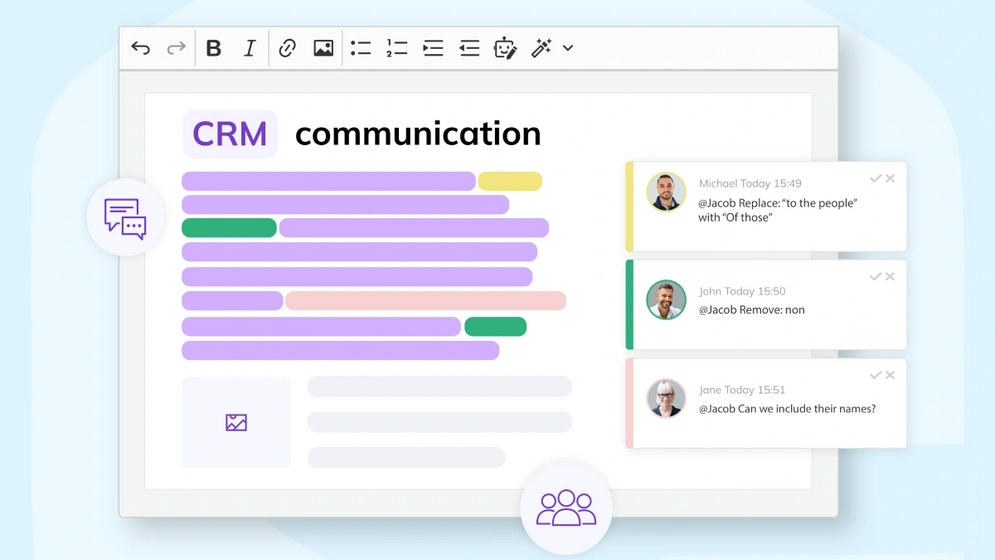Click the Redo arrow in toolbar
This screenshot has width=995, height=560.
[176, 48]
